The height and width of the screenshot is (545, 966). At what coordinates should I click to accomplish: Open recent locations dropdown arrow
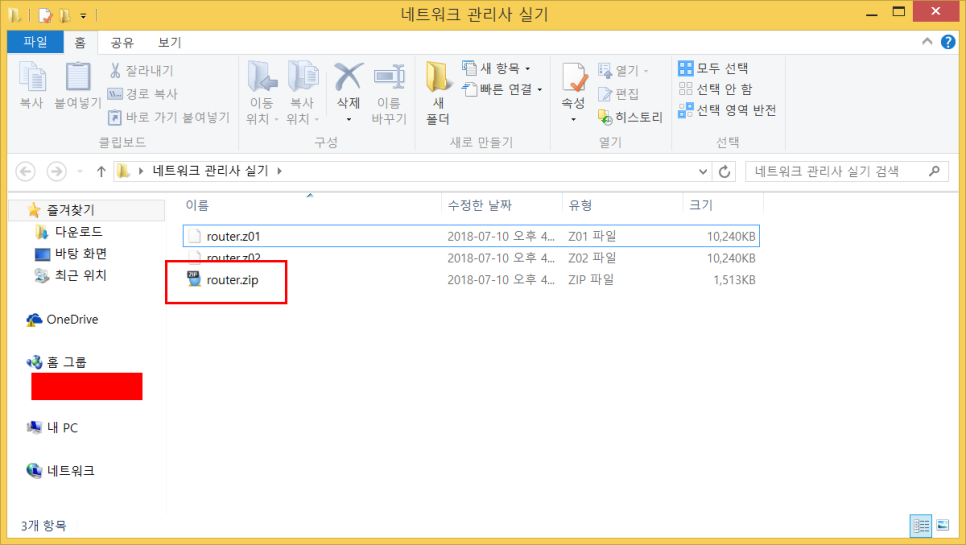point(80,171)
